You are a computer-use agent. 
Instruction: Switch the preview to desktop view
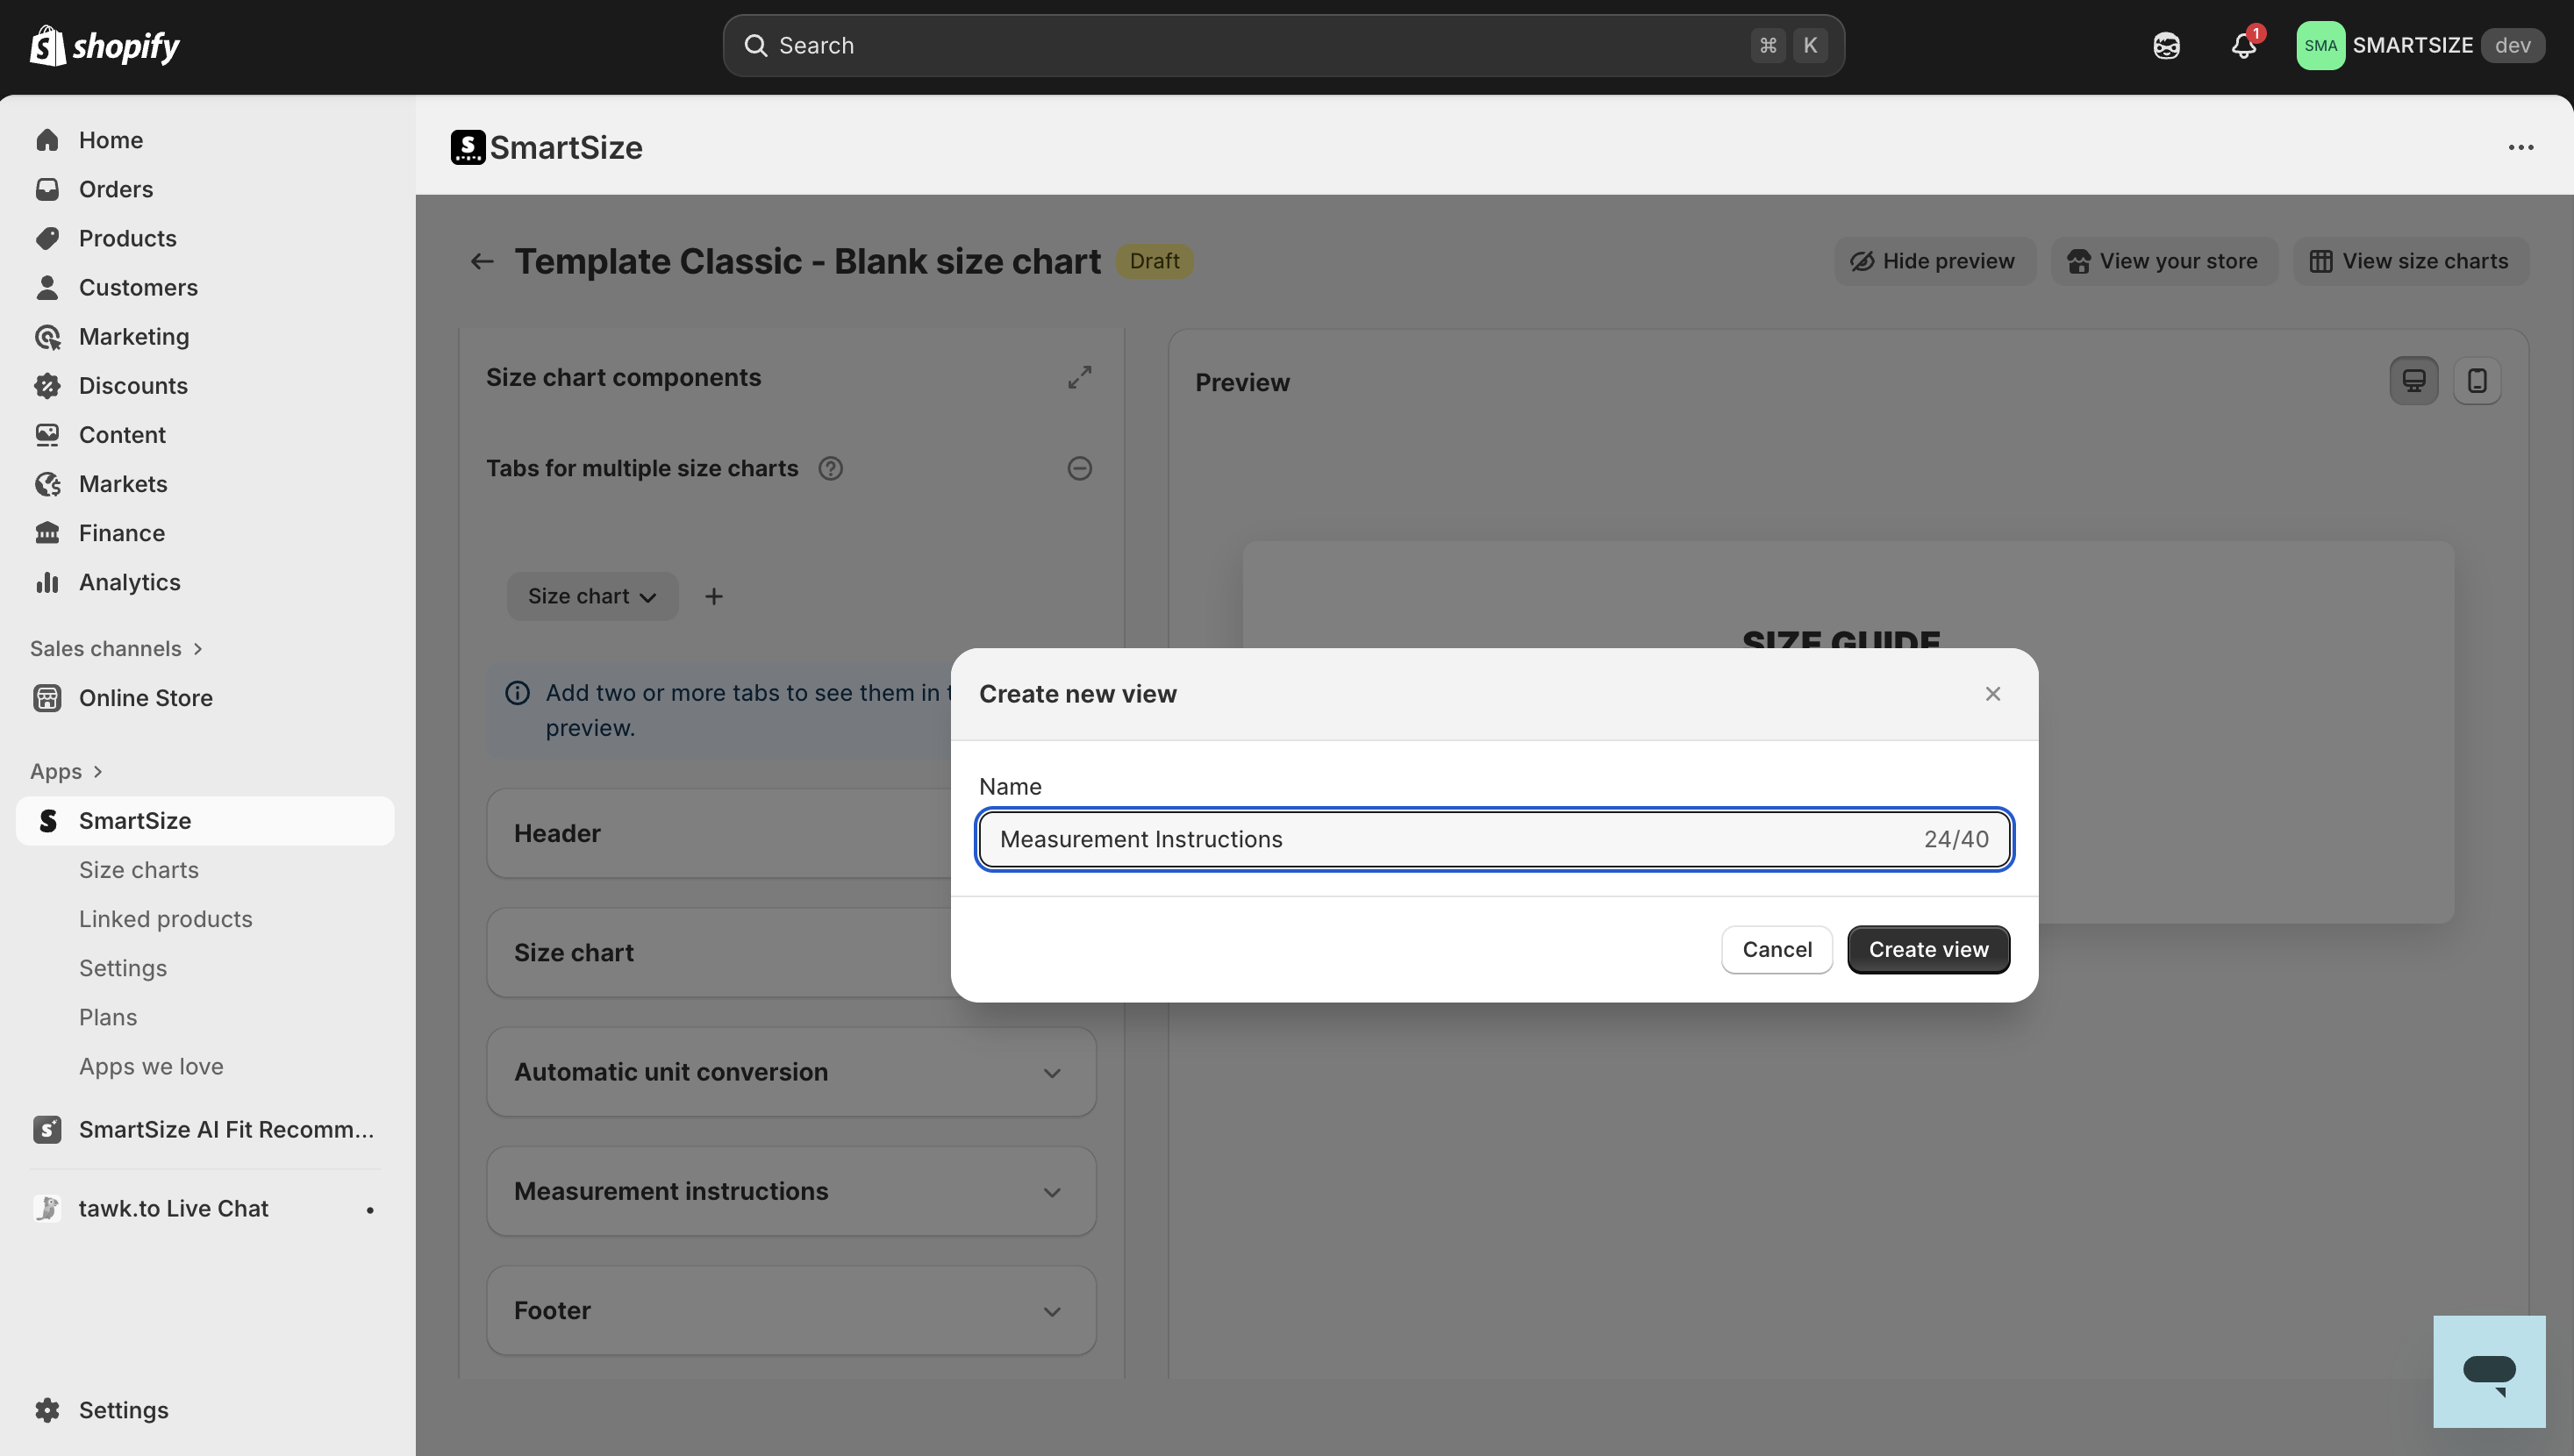pos(2413,381)
